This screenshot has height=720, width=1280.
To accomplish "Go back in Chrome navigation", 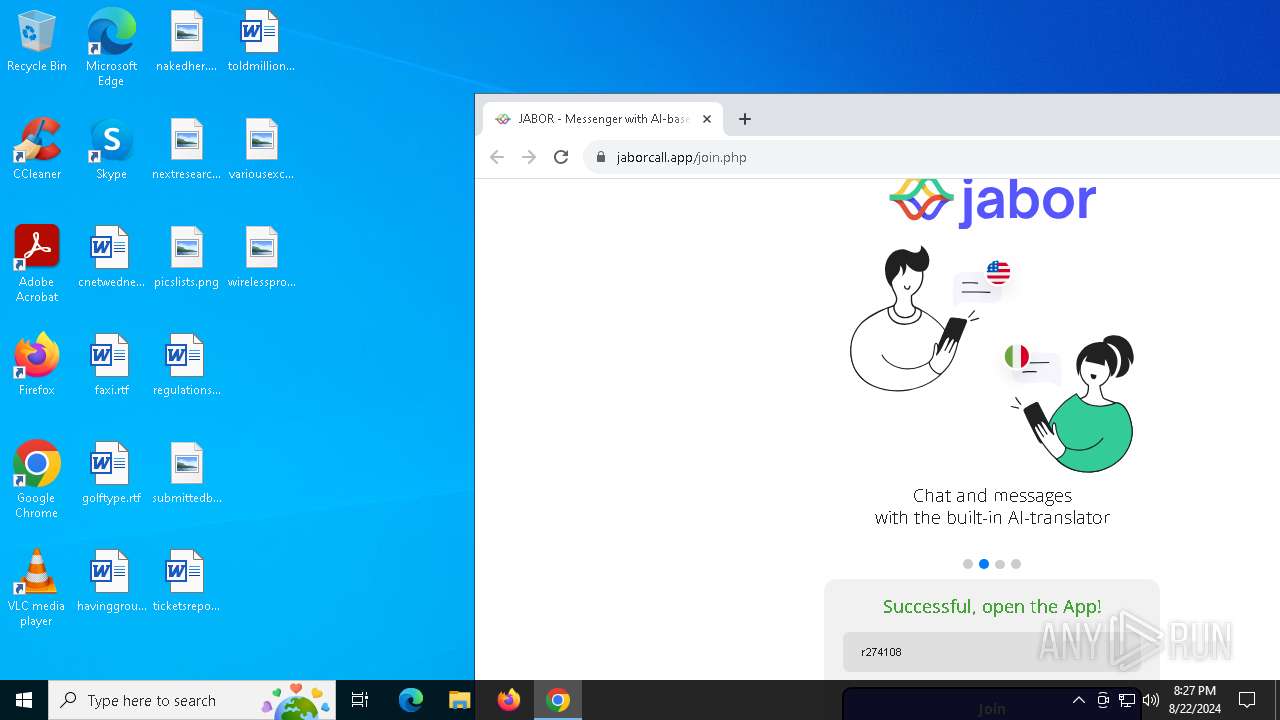I will [497, 157].
